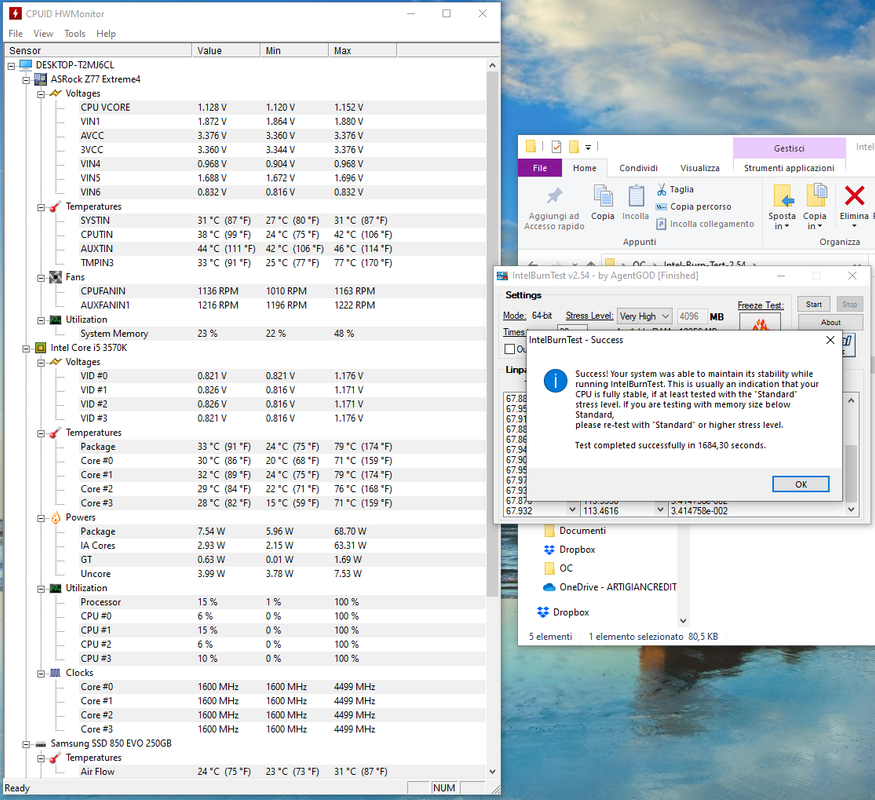
Task: Collapse the Samsung SSD 850 EVO node
Action: [x=26, y=744]
